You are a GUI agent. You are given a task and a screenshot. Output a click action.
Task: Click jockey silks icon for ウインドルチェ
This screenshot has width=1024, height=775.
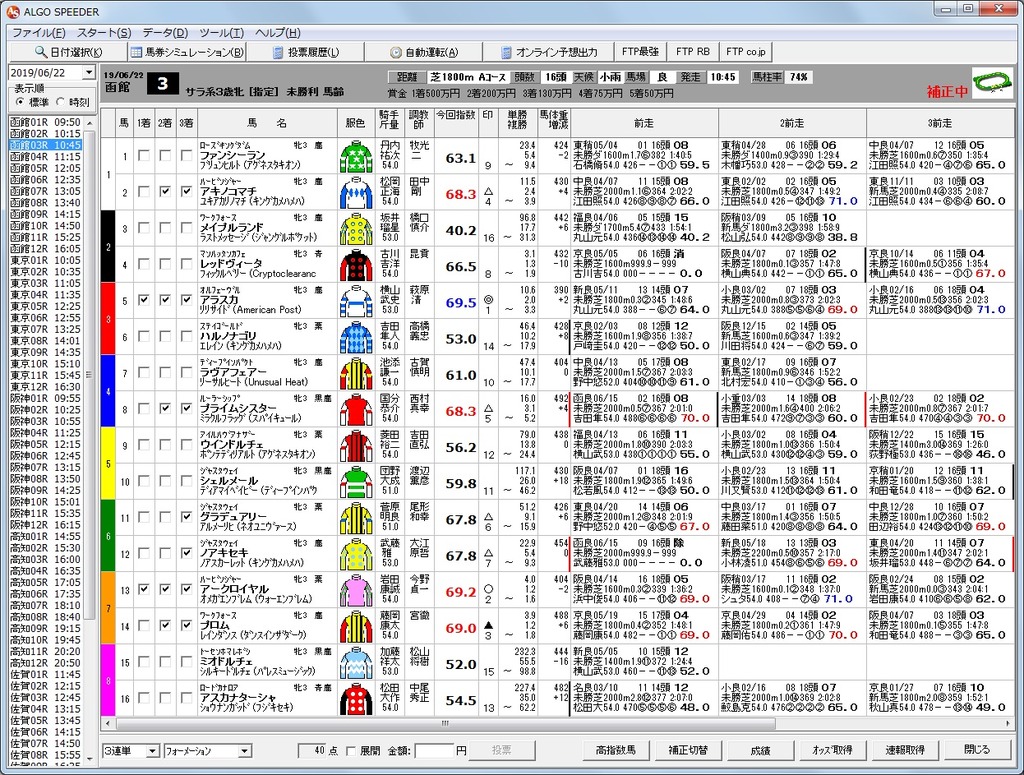tap(356, 447)
